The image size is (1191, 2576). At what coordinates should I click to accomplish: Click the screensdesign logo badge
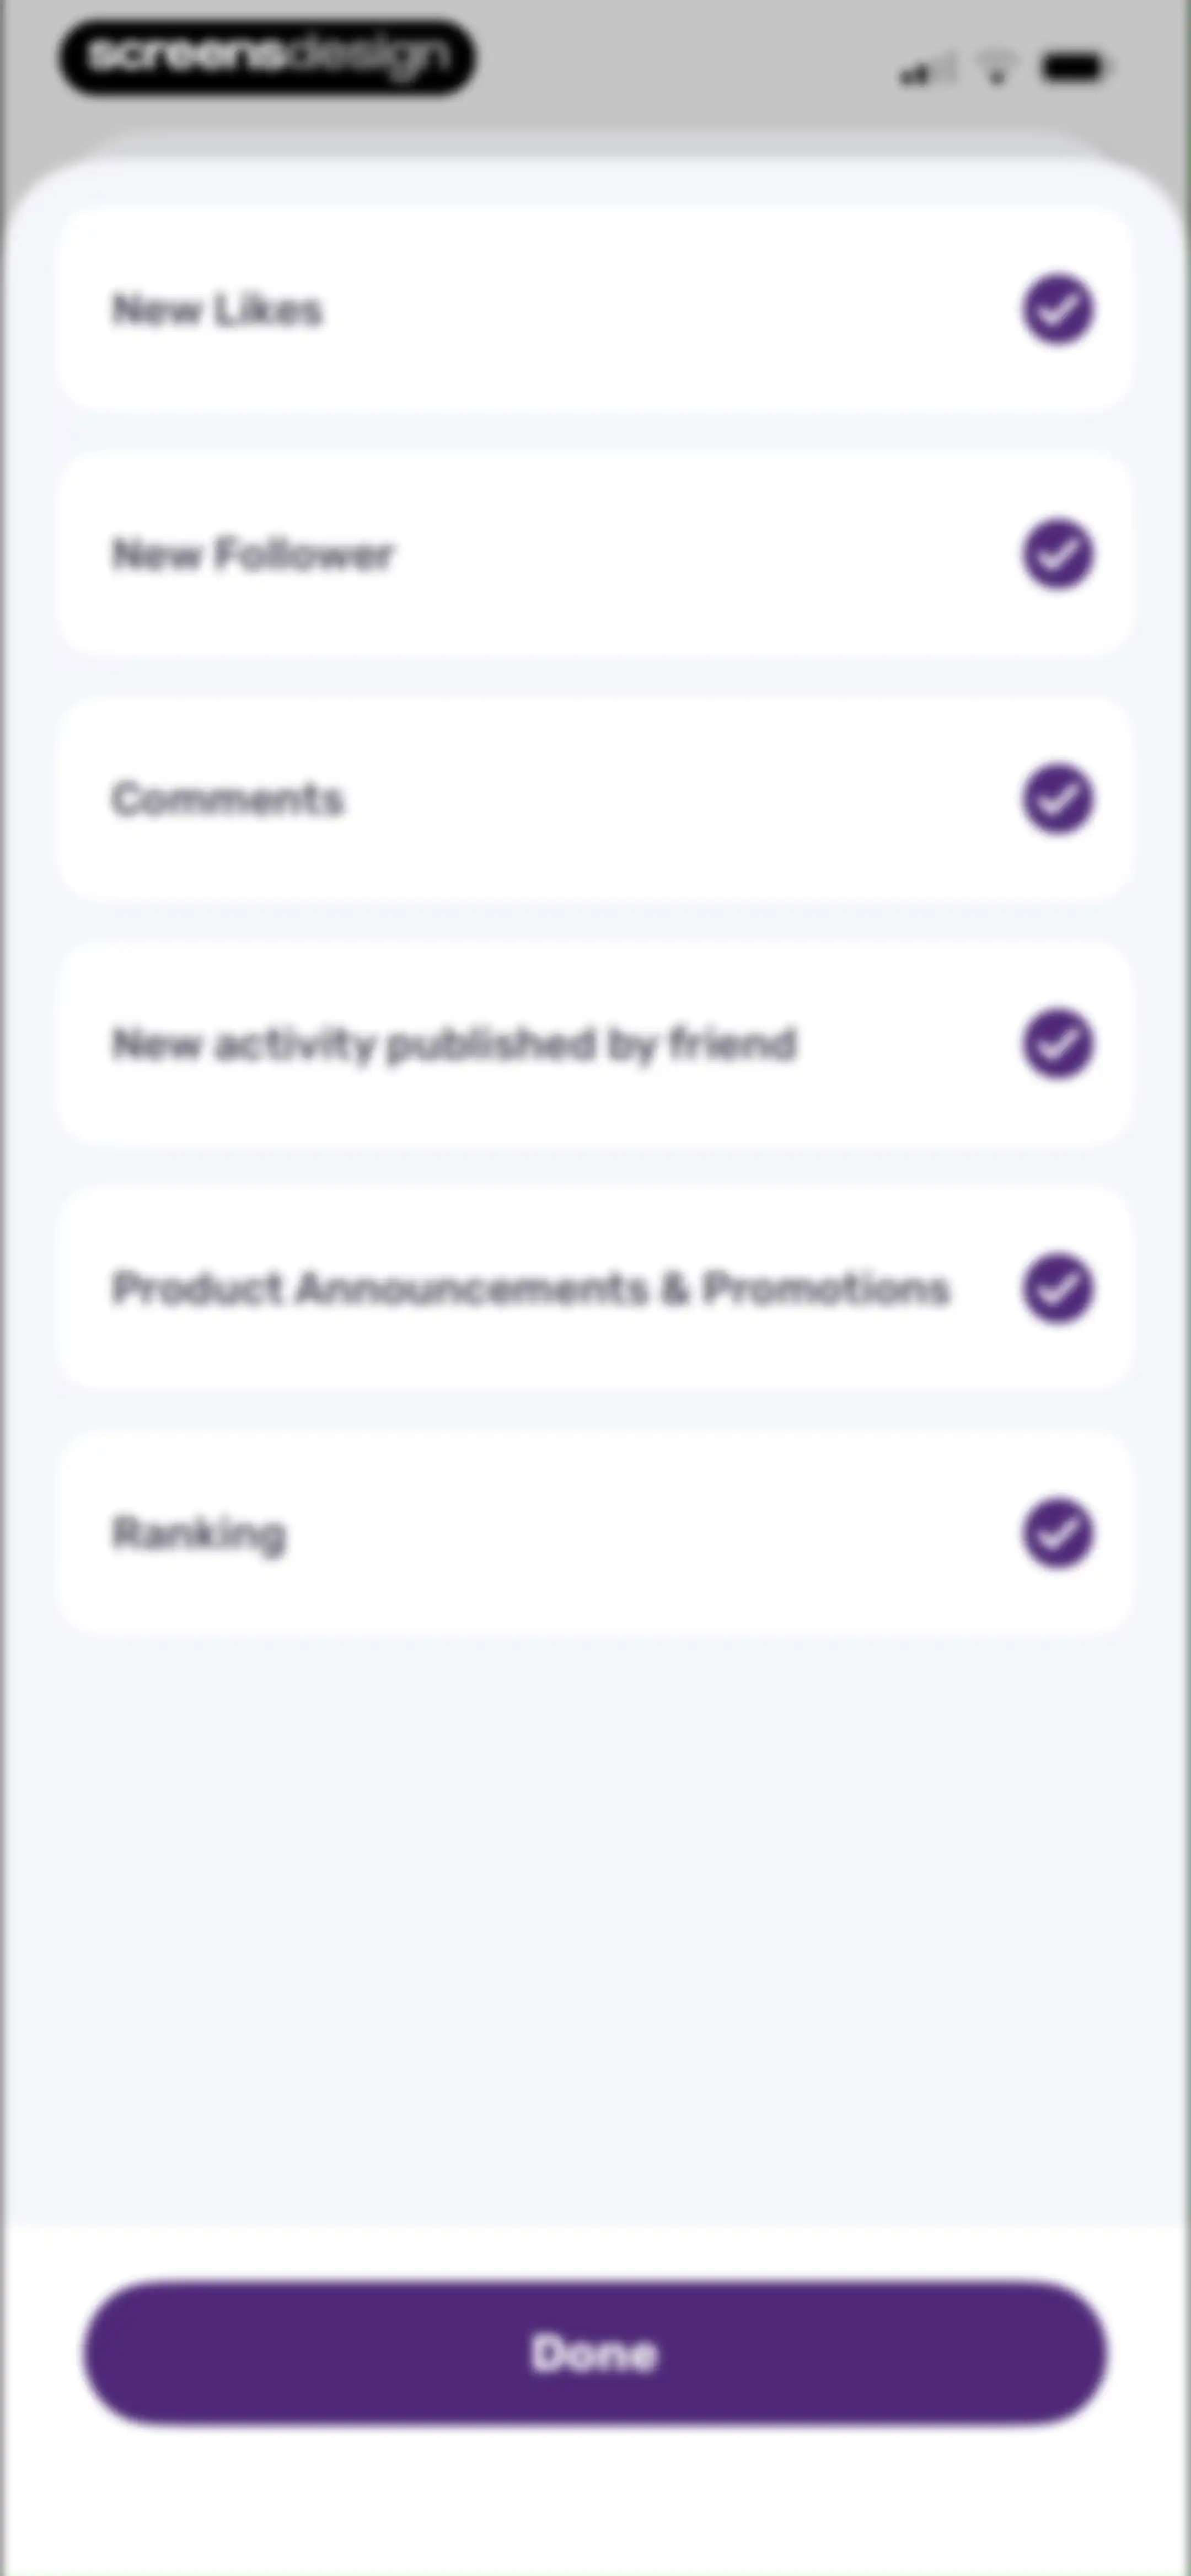pos(267,57)
